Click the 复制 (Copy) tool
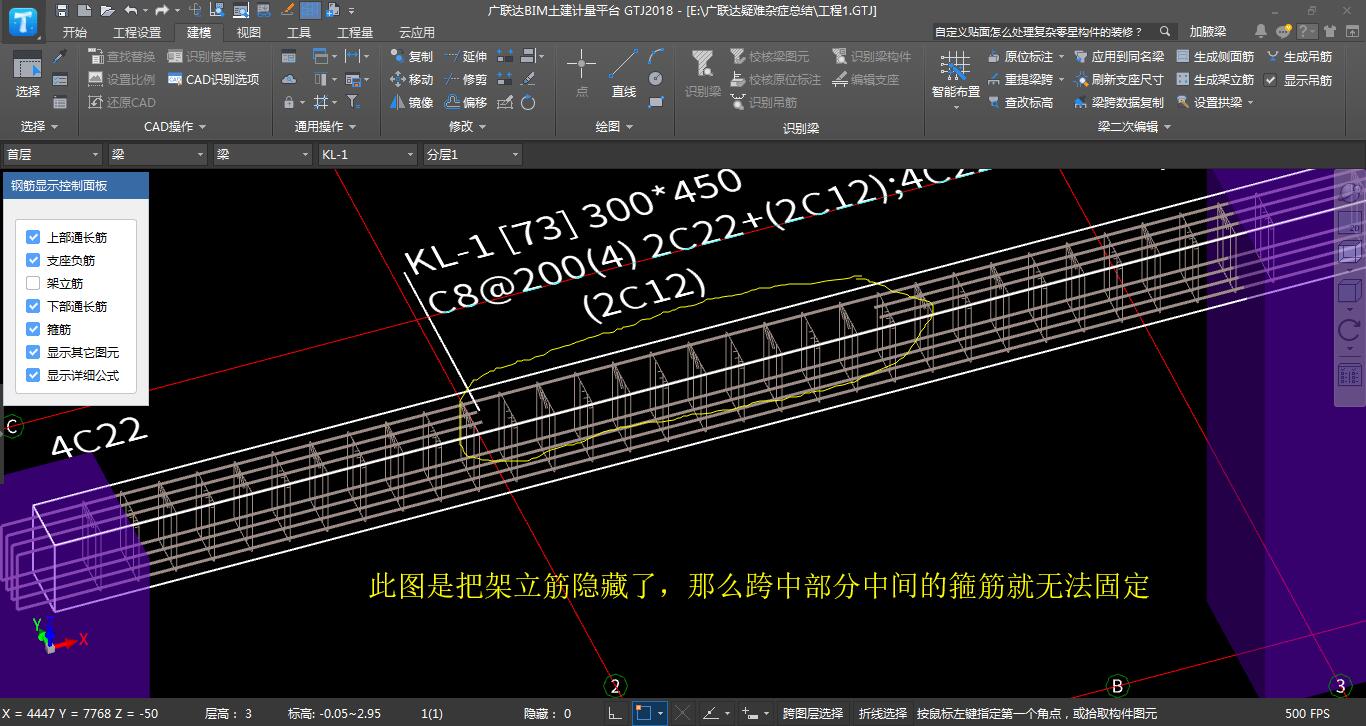The height and width of the screenshot is (726, 1366). [412, 57]
